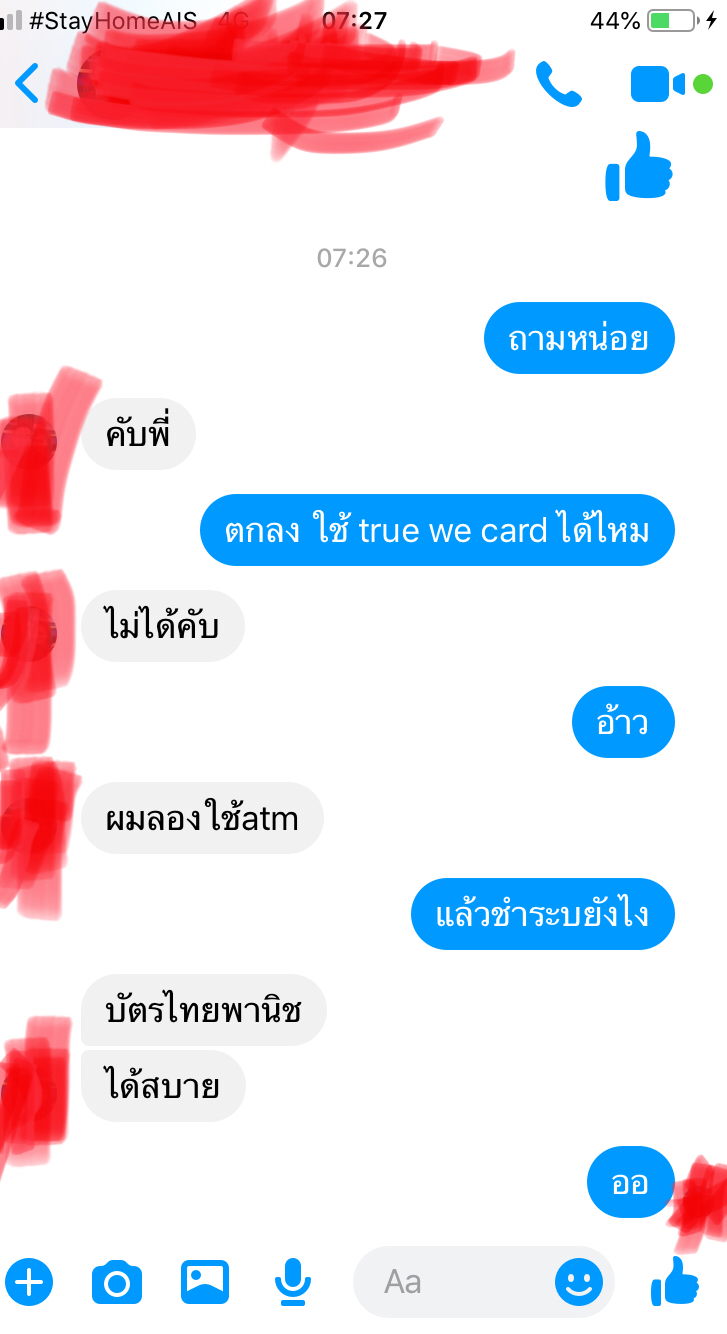This screenshot has height=1334, width=727.
Task: Select the message 'แล้วชำระบยังไง'
Action: tap(543, 914)
